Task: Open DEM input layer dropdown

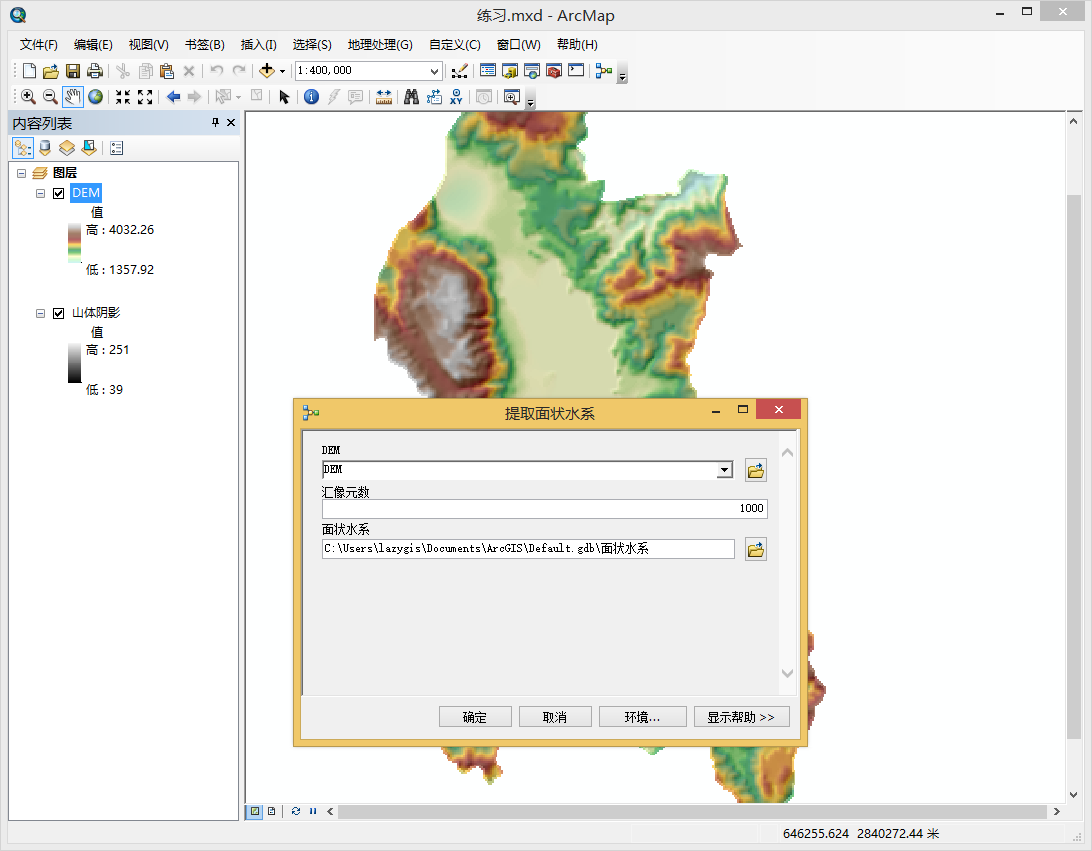Action: (x=724, y=470)
